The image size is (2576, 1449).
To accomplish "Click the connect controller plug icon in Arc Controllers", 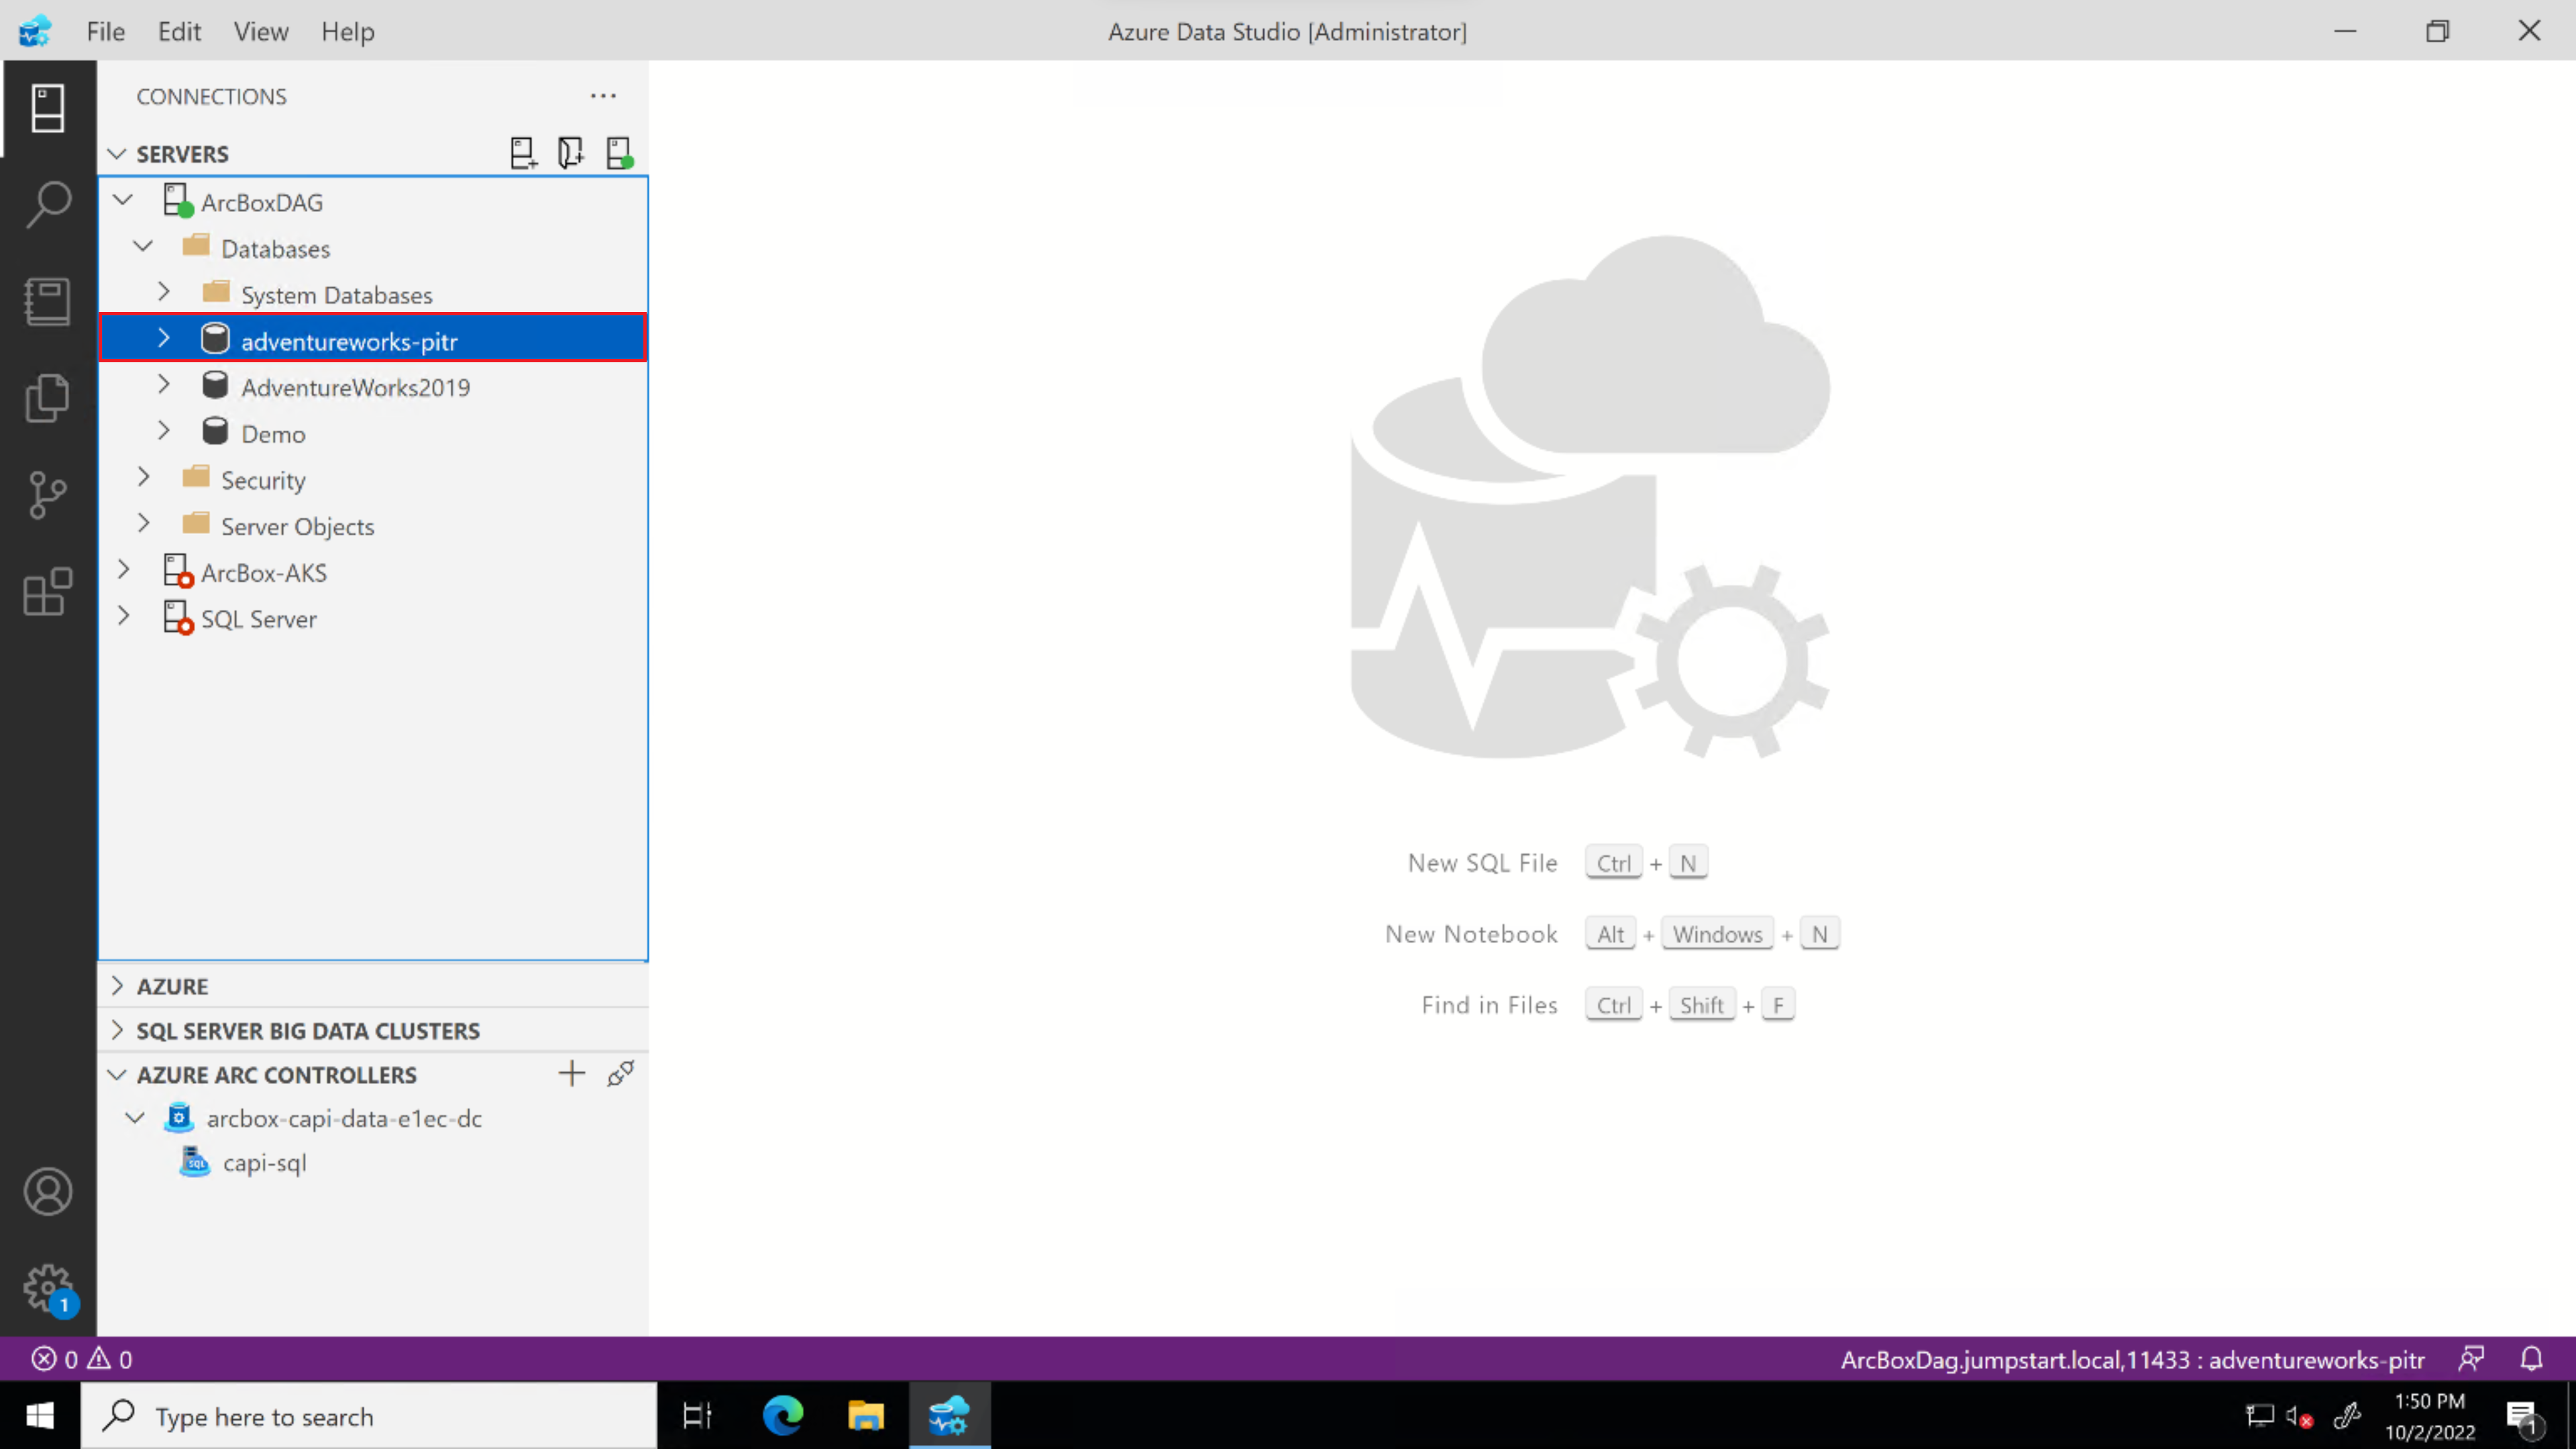I will coord(621,1074).
